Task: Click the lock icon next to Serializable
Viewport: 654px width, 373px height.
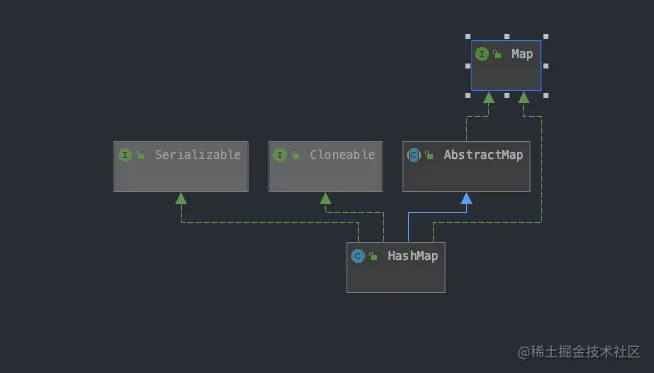Action: 140,155
